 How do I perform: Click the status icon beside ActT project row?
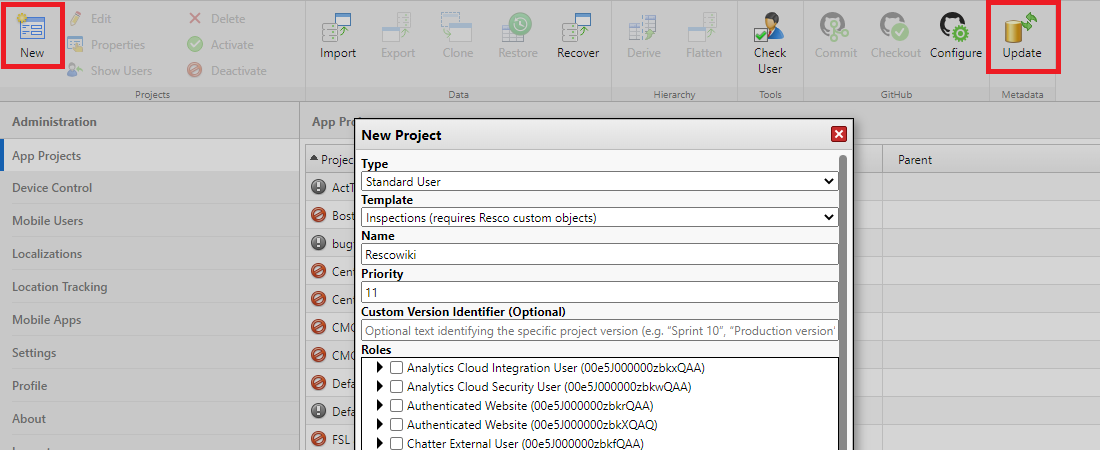click(318, 187)
